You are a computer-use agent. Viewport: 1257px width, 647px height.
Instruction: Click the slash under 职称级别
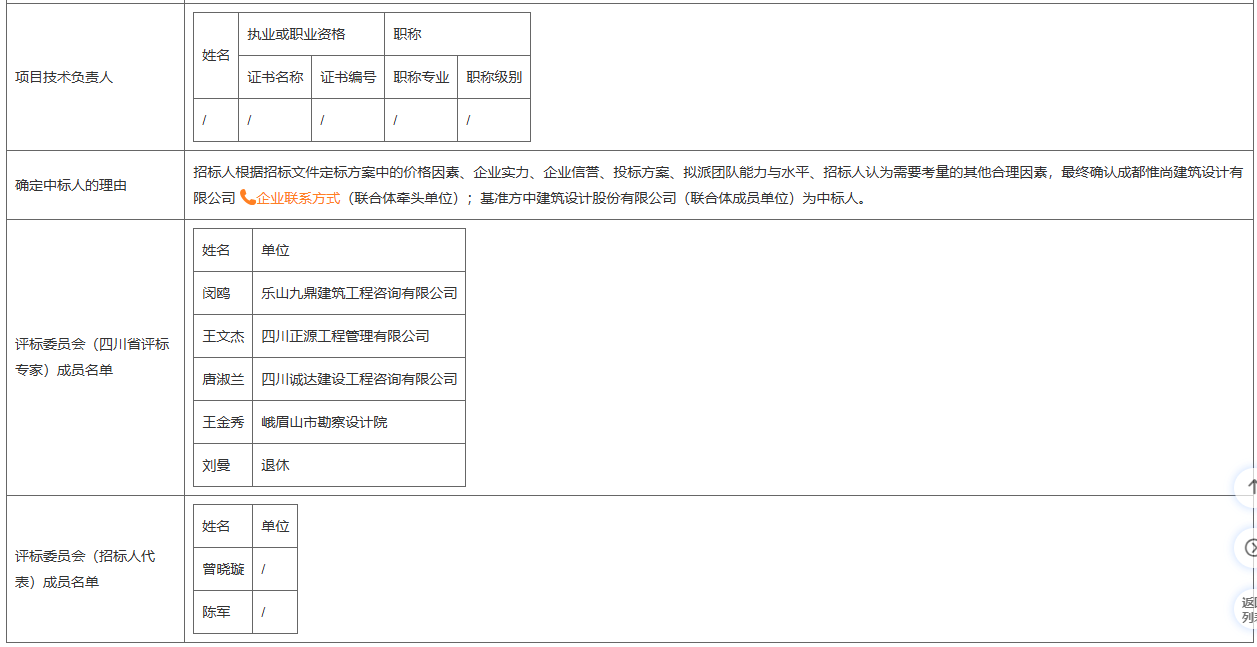pos(469,120)
